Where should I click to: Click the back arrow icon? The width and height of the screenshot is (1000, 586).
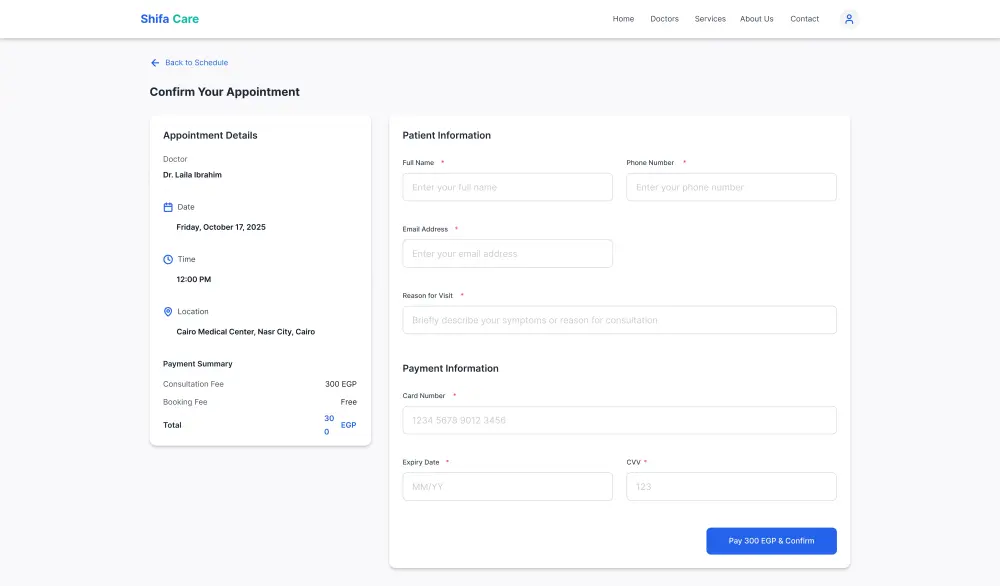(155, 63)
